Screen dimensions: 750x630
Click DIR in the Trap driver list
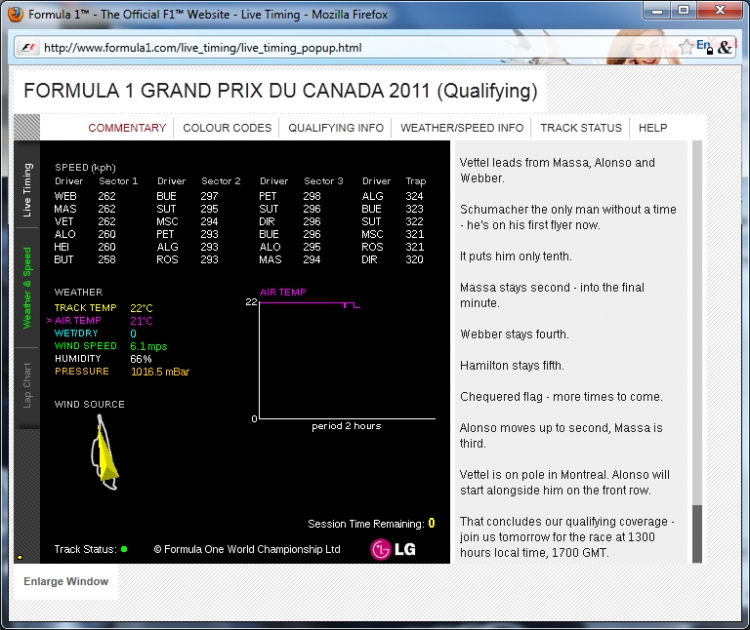(x=370, y=260)
